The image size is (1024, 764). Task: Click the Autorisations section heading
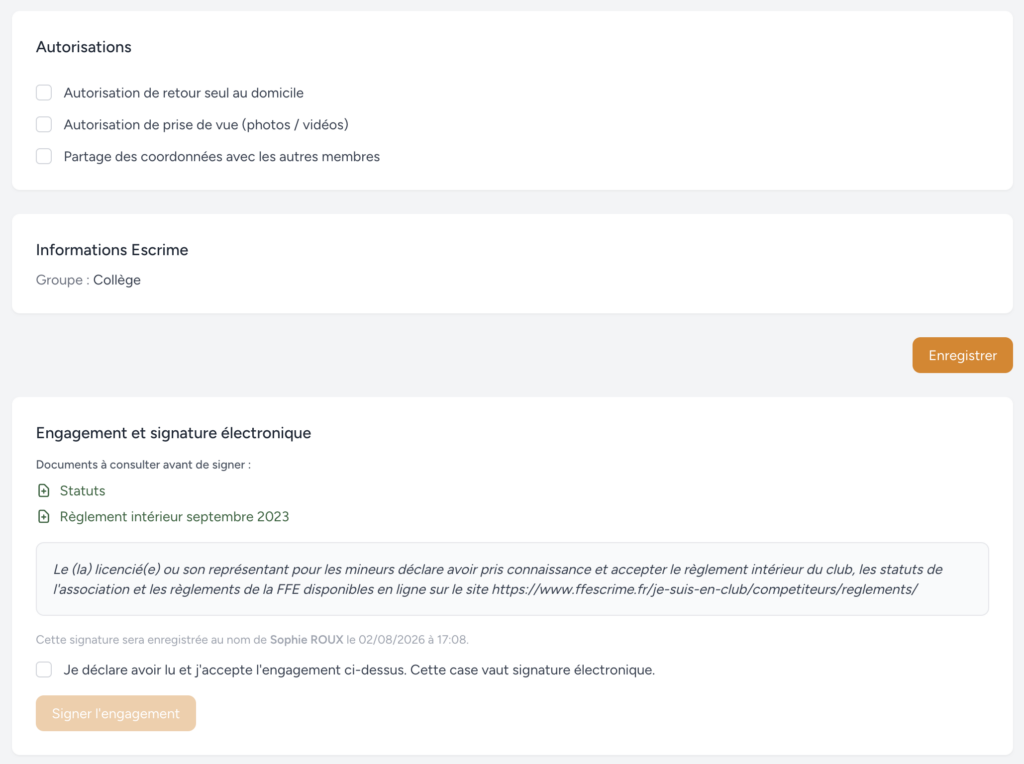[x=84, y=47]
